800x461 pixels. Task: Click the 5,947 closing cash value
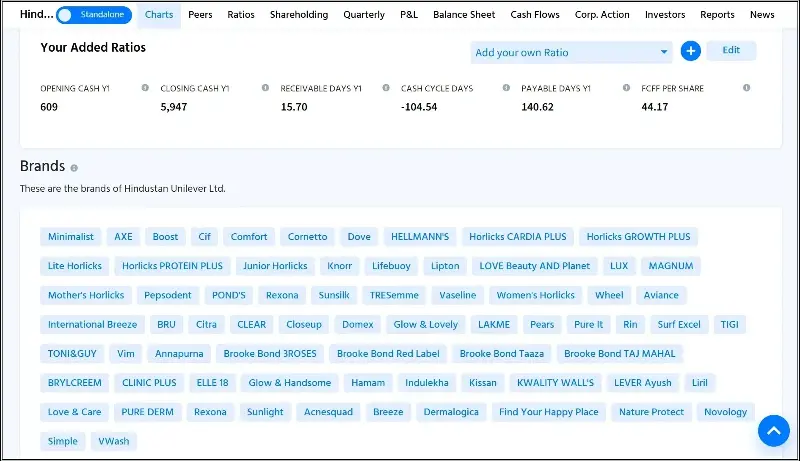(173, 107)
